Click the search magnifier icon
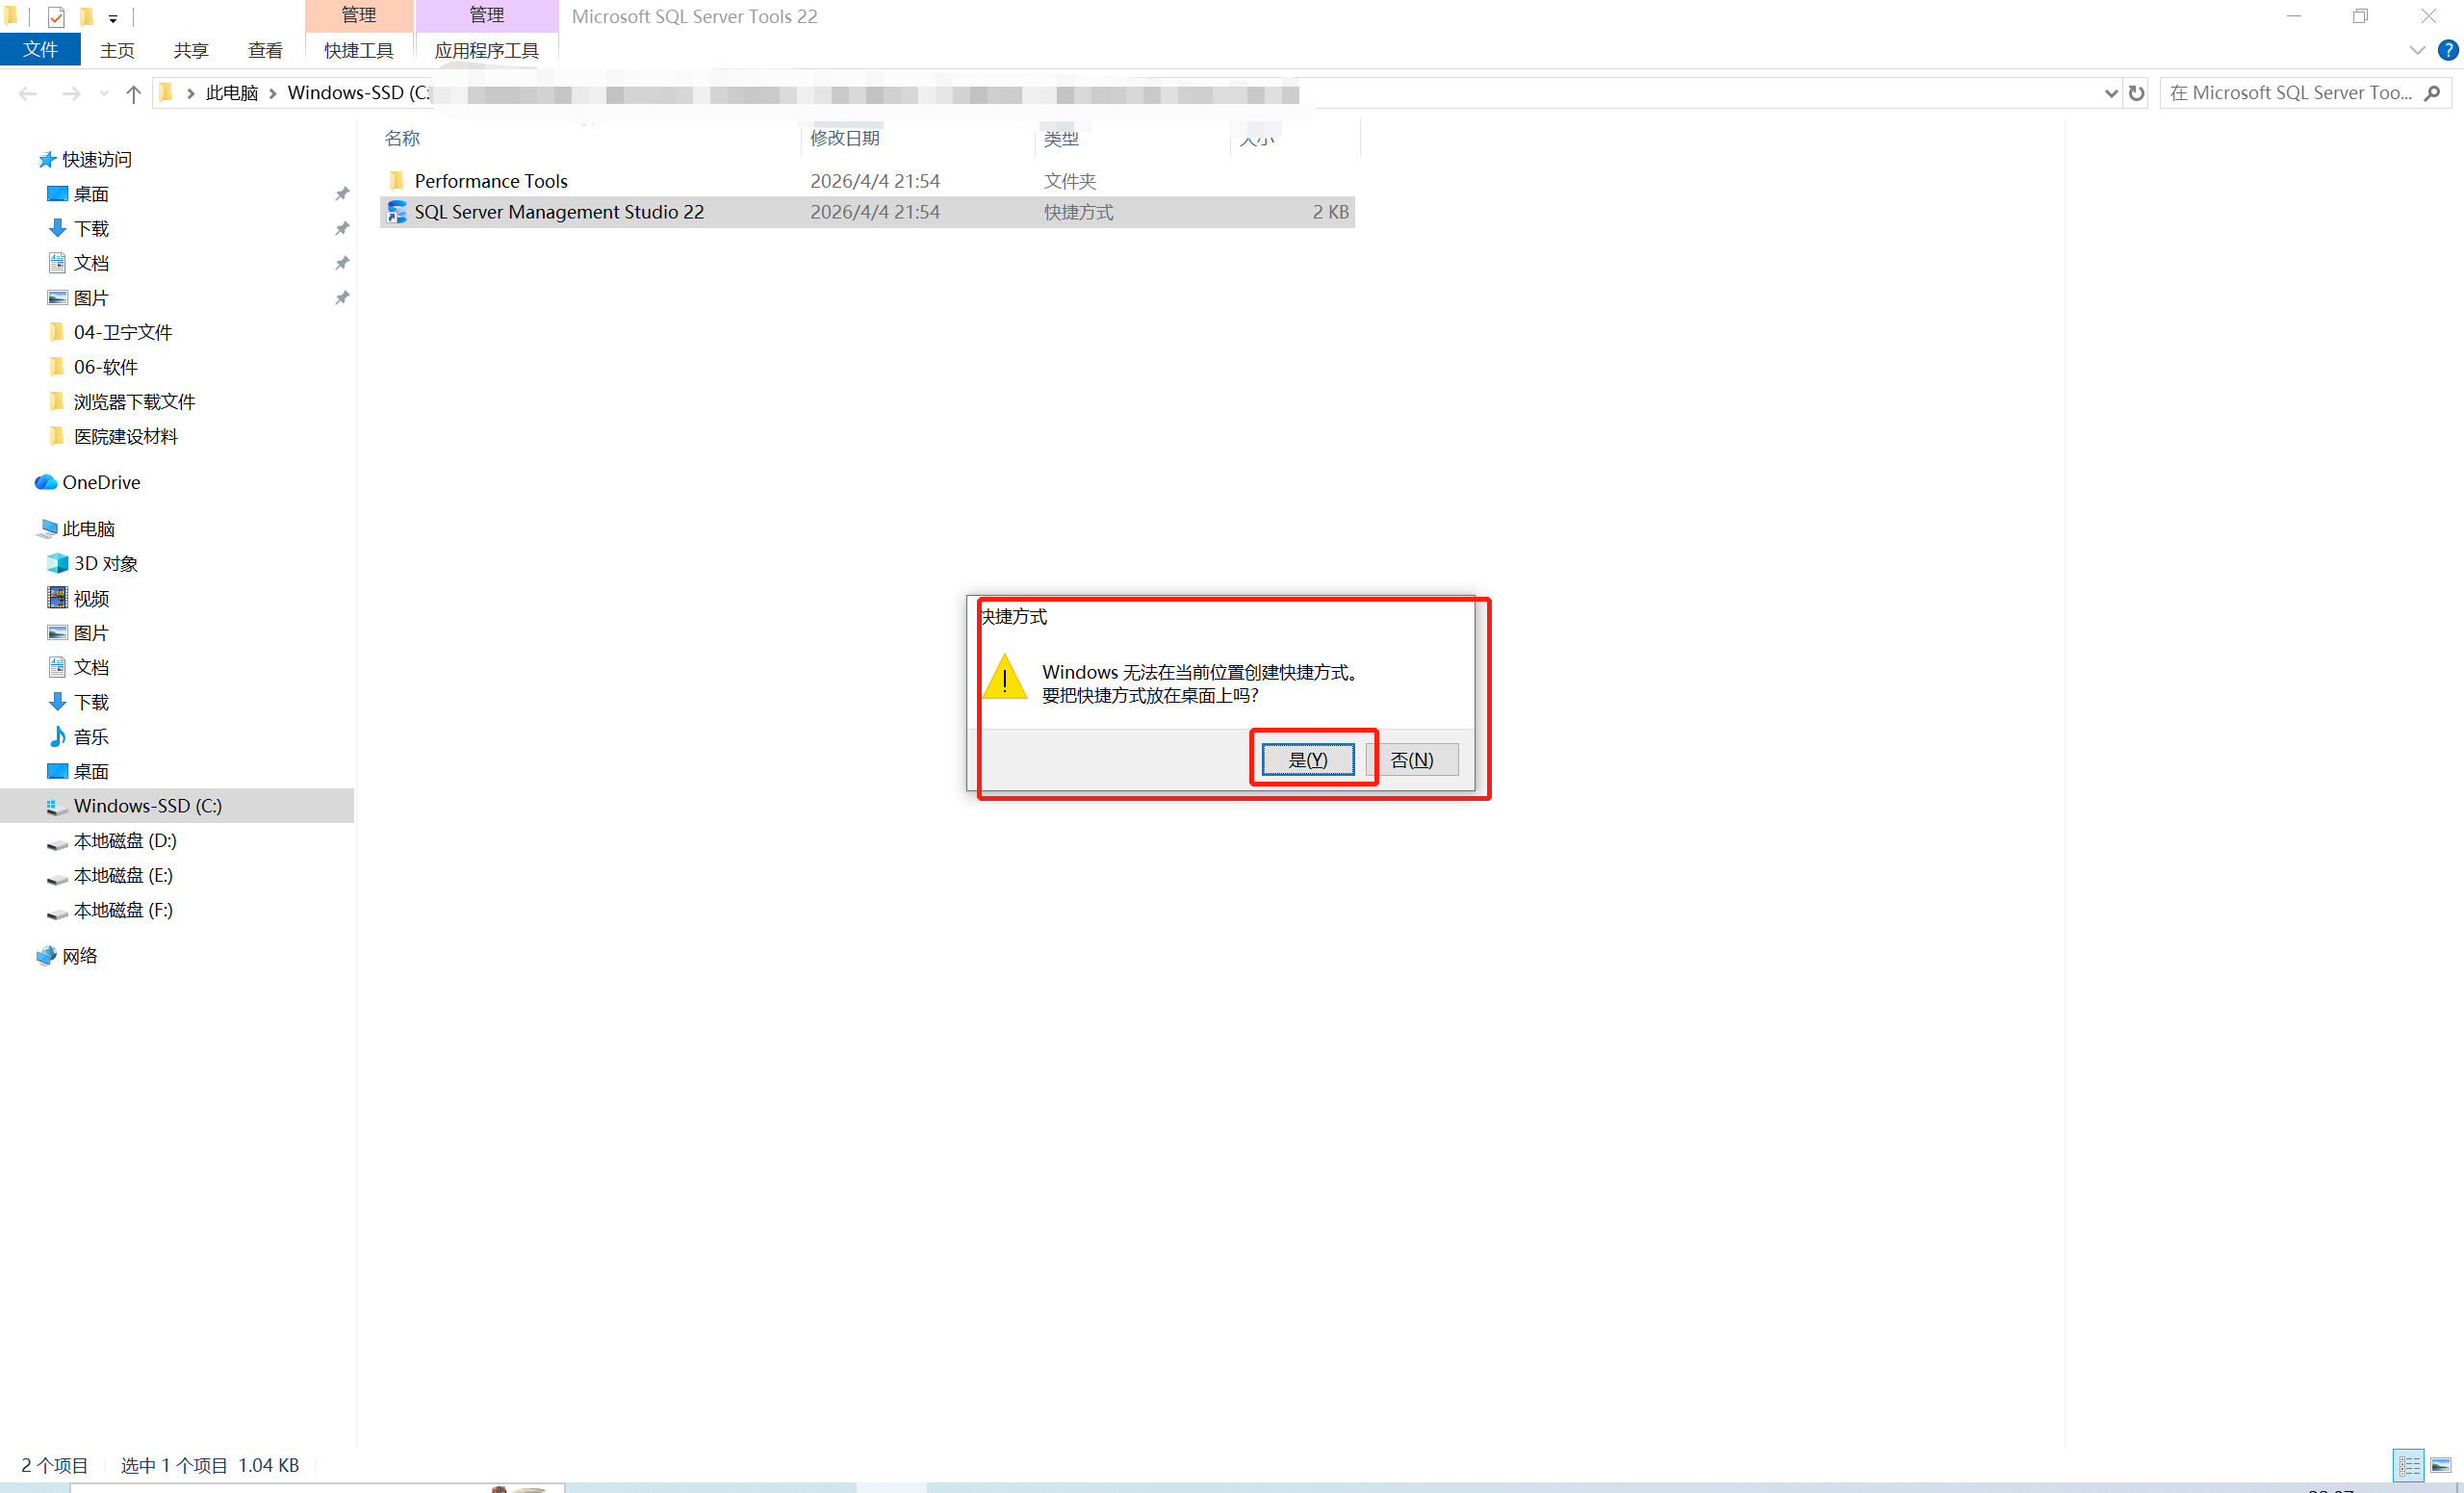 tap(2432, 93)
